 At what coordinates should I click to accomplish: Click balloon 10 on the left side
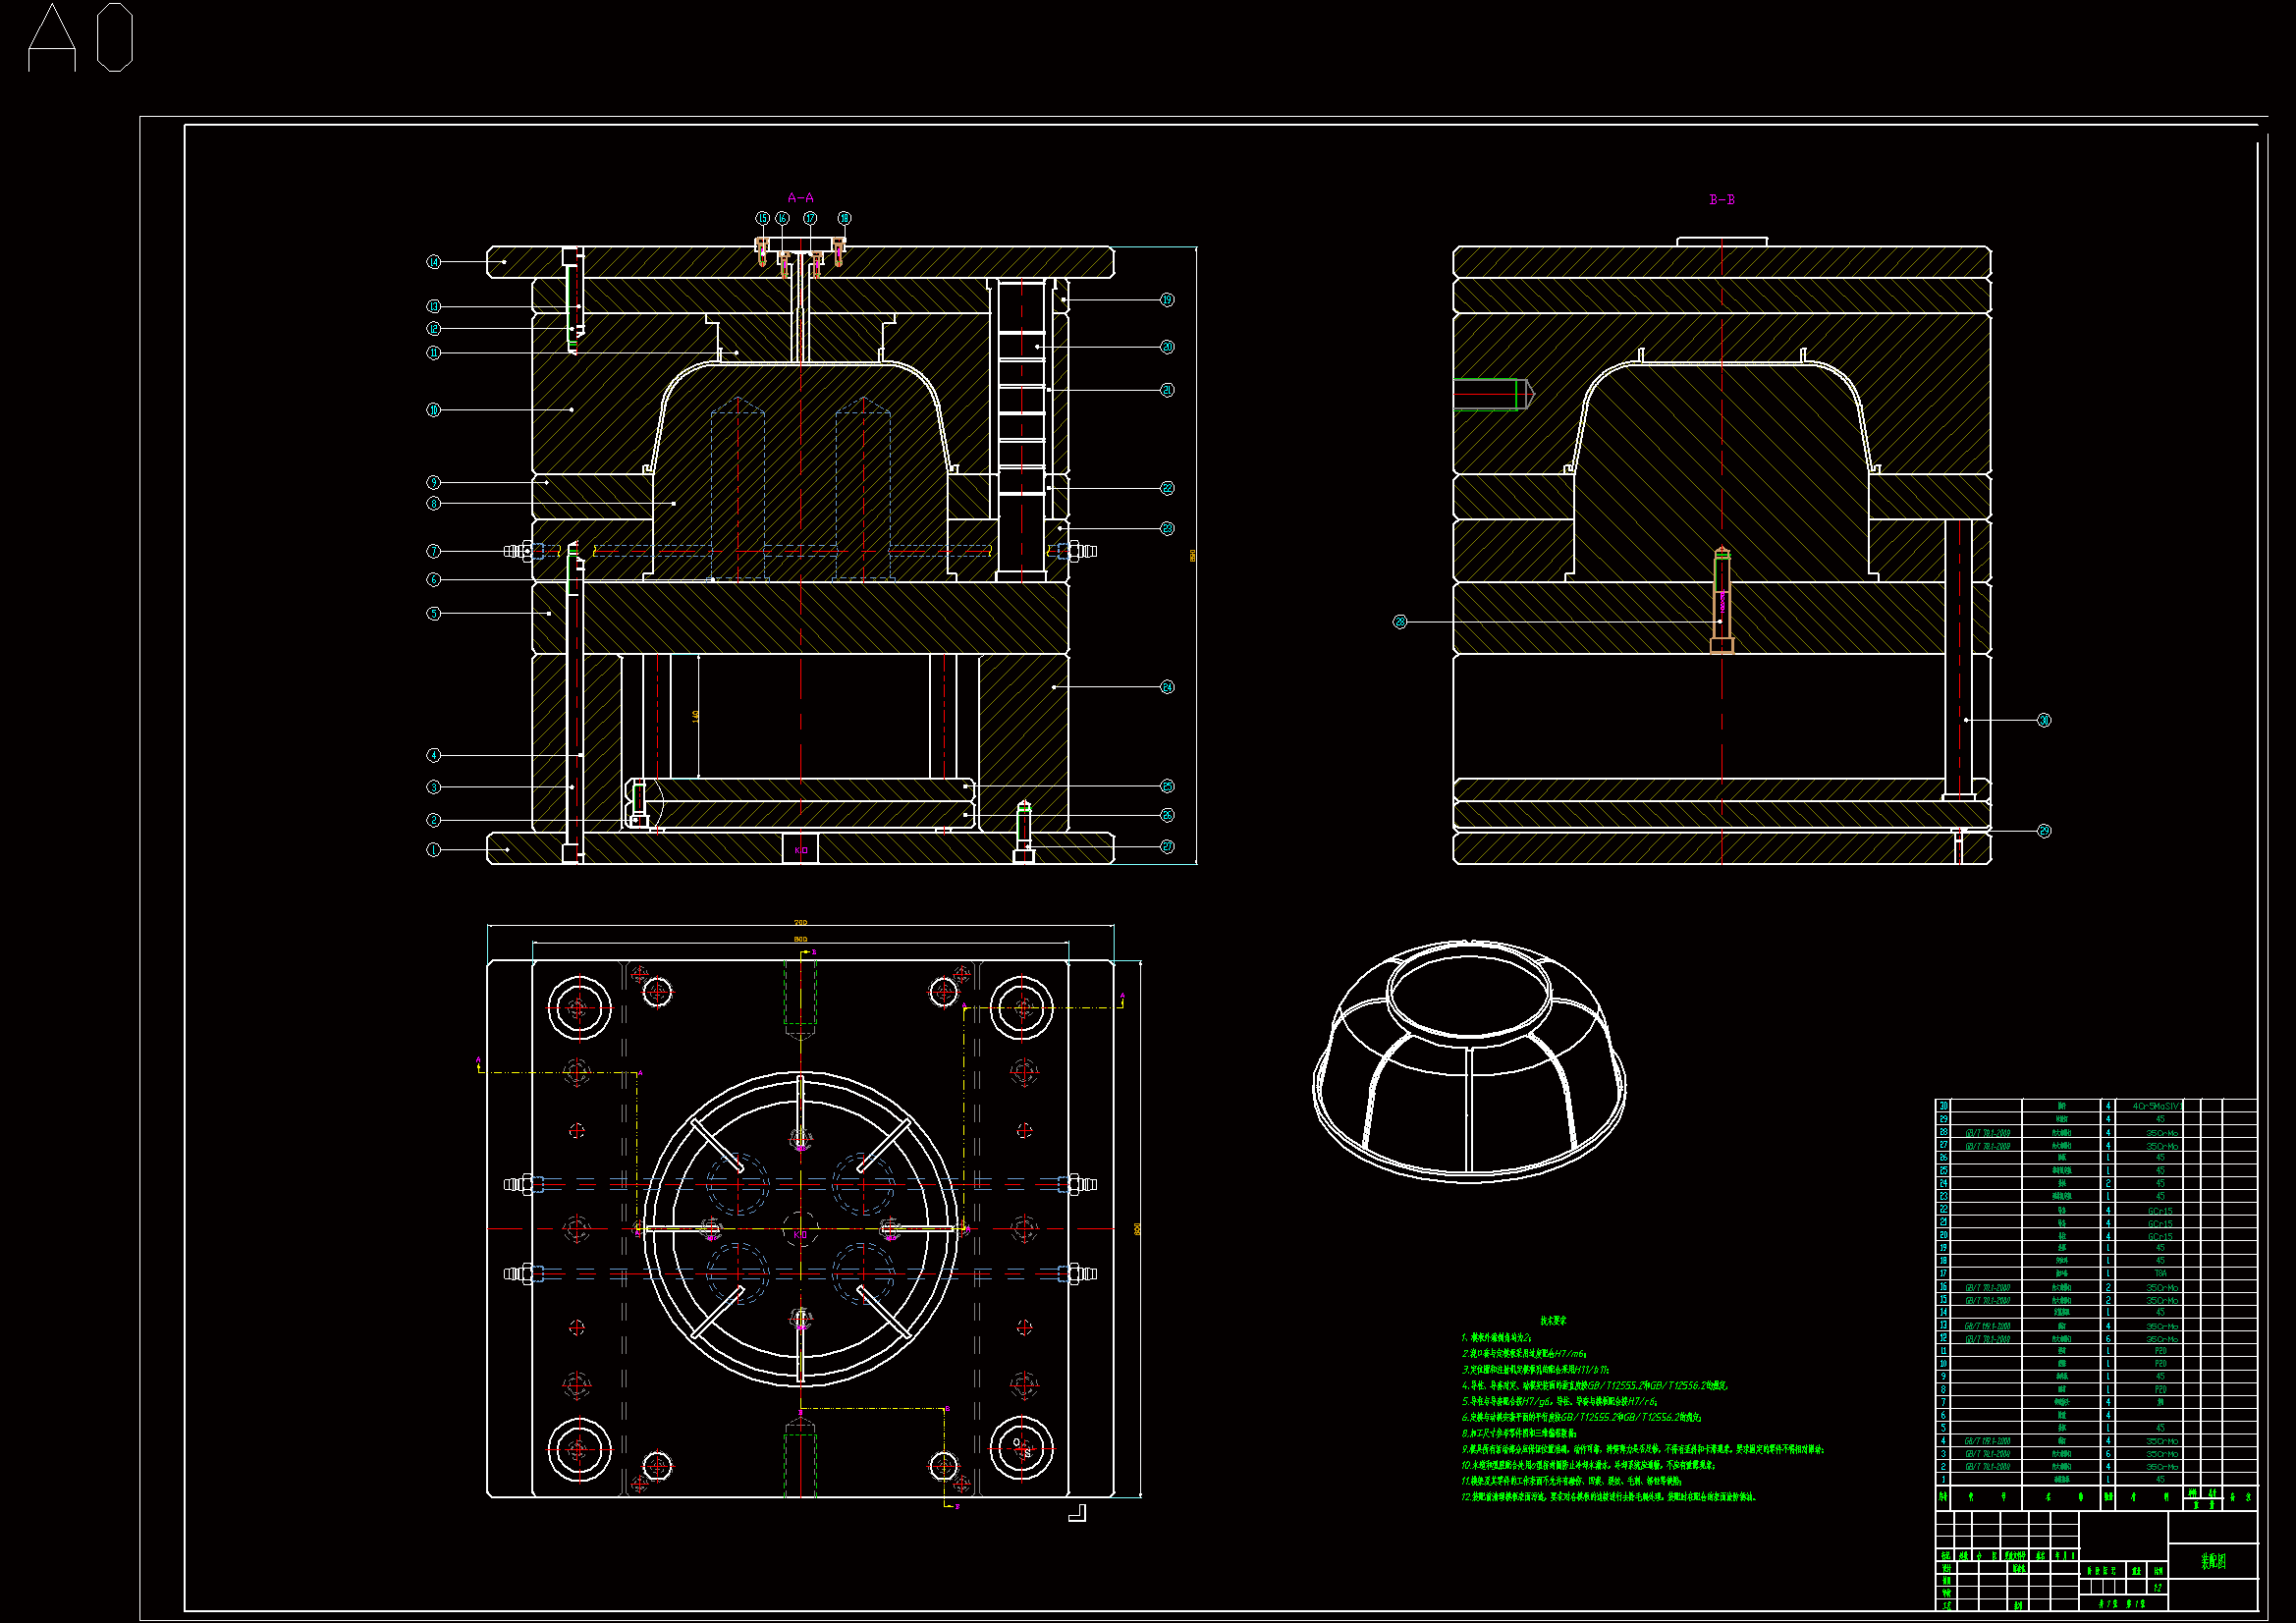click(433, 410)
